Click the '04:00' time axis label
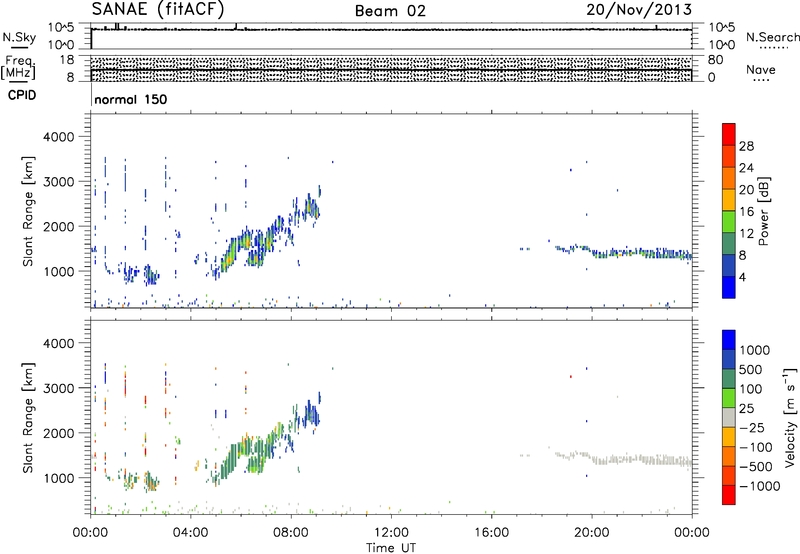800x554 pixels. [x=191, y=533]
